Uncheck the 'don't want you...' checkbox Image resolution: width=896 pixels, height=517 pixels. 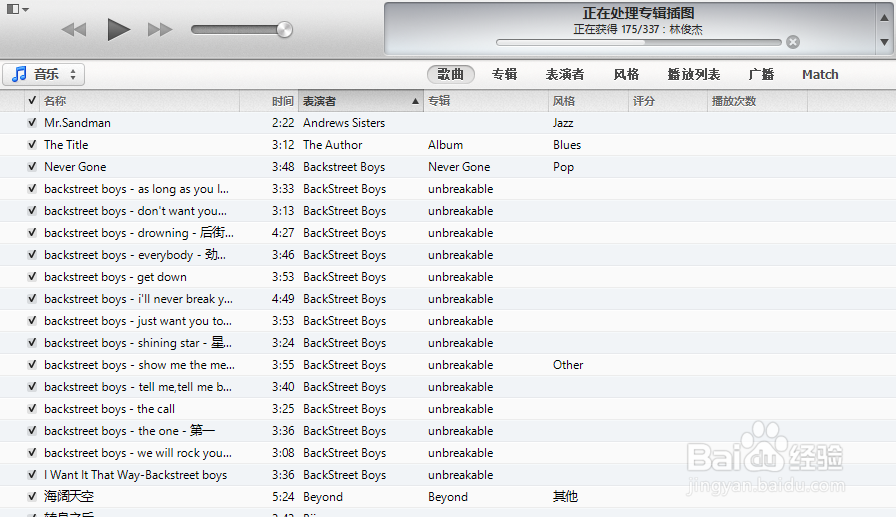click(x=32, y=211)
